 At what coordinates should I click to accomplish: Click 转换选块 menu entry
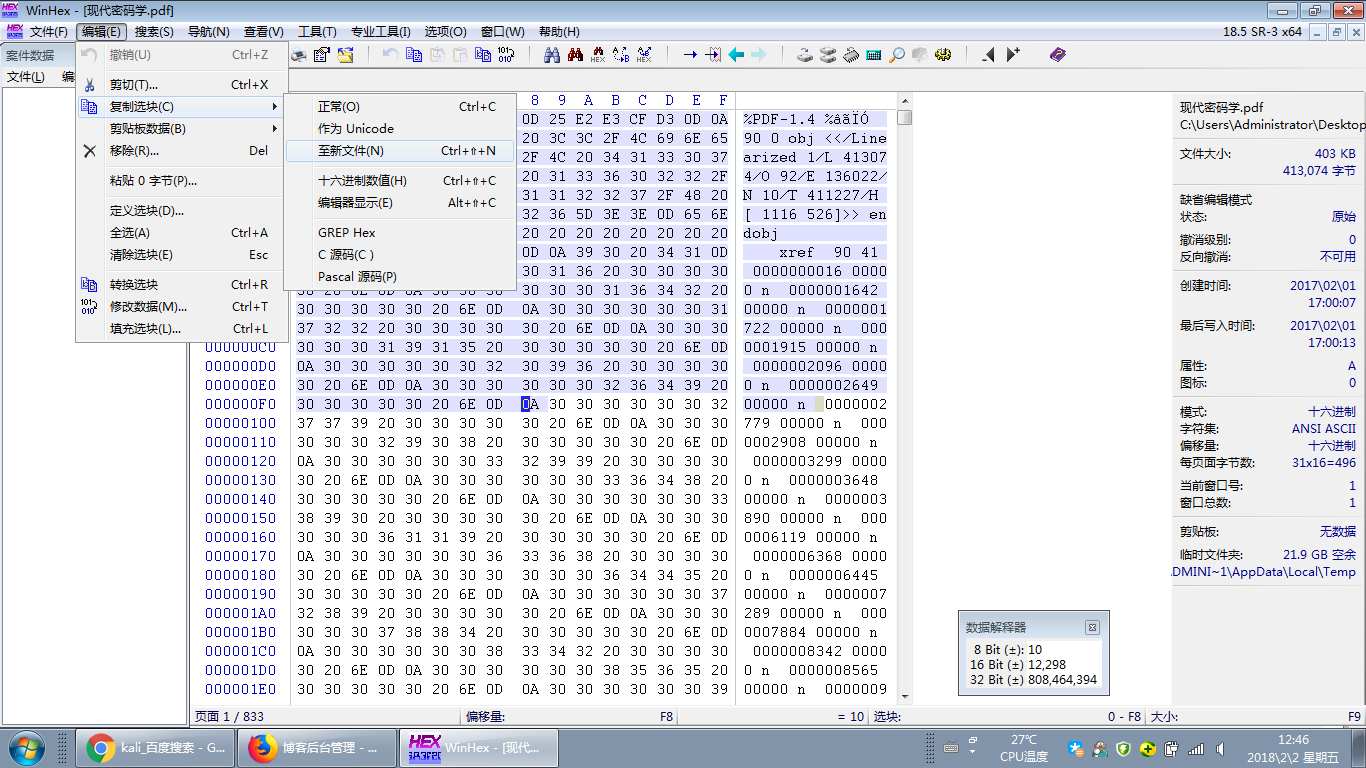point(182,285)
